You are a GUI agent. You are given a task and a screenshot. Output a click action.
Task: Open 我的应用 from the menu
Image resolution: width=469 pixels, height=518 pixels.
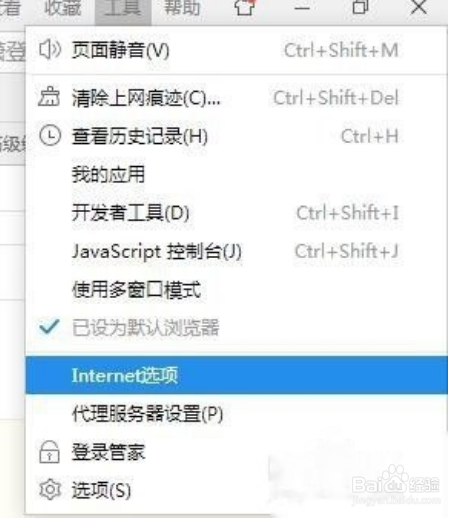tap(236, 174)
